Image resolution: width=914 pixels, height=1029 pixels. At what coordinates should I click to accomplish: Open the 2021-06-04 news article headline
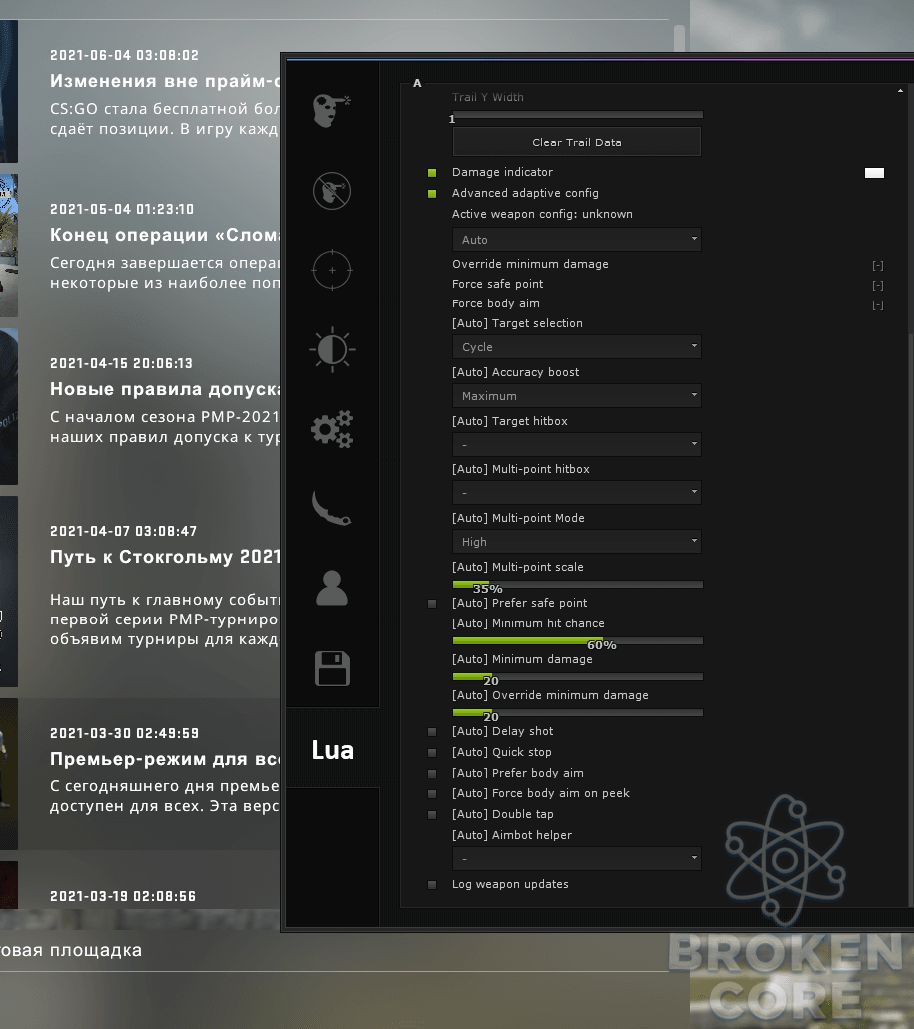pos(165,81)
